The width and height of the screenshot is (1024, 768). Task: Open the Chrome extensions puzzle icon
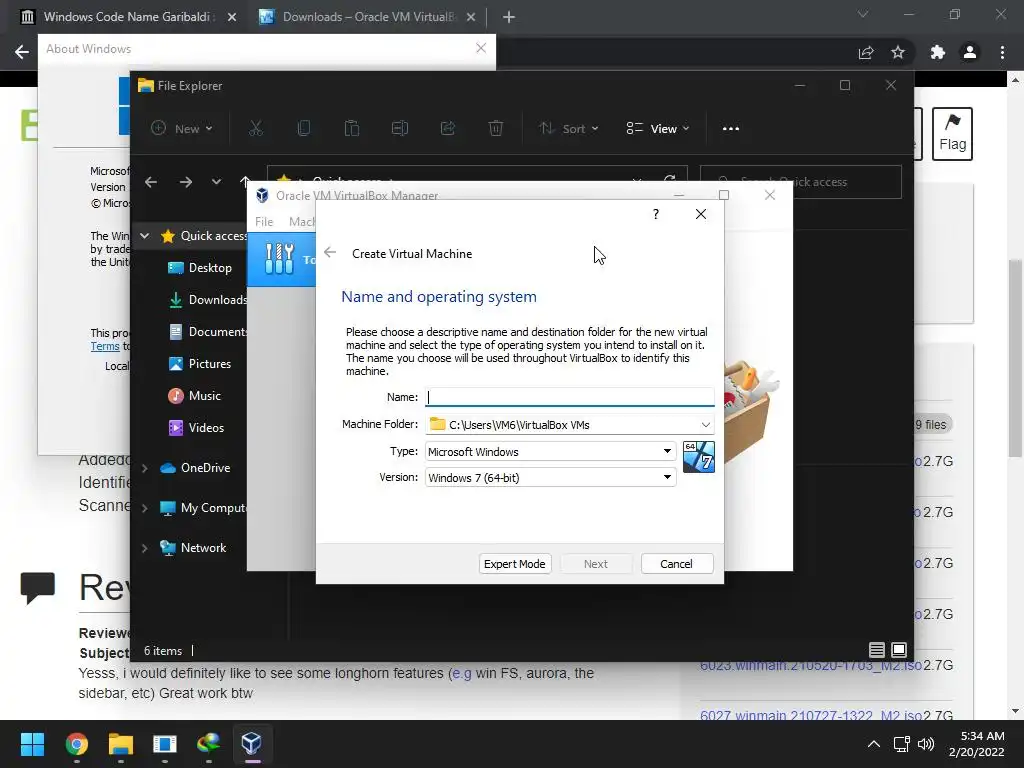pos(938,52)
